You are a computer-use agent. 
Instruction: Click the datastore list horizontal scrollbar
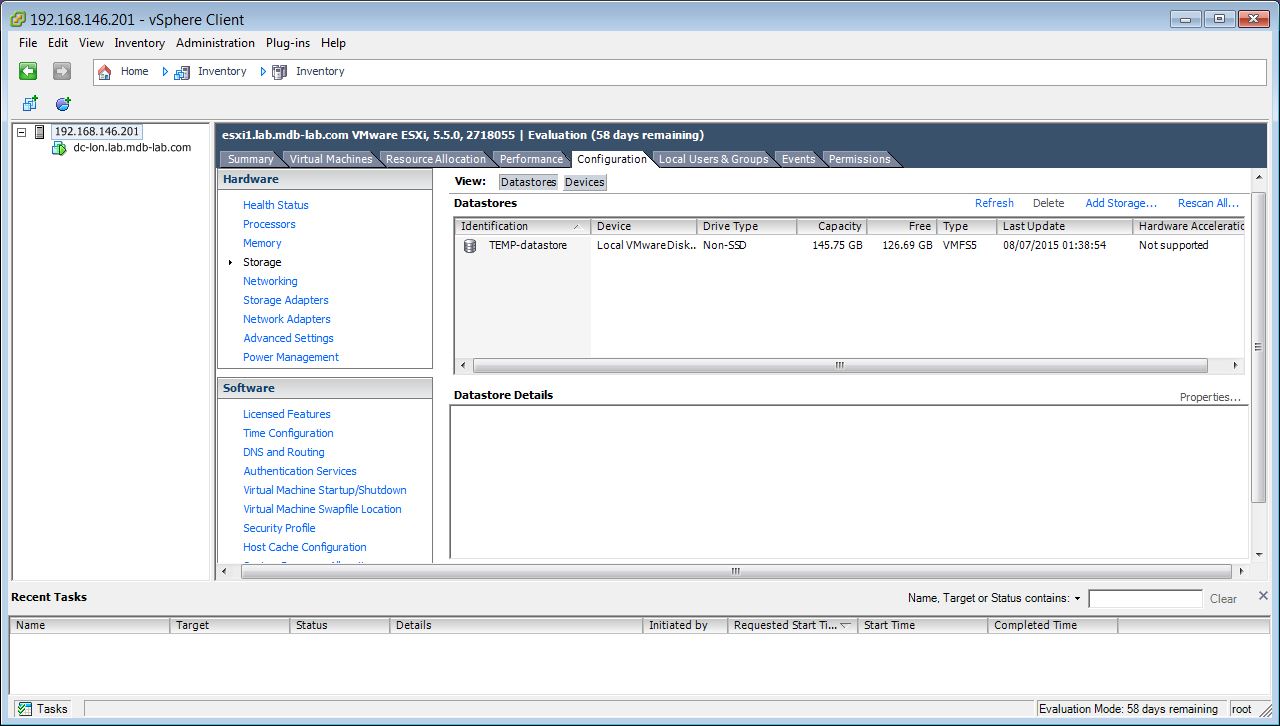click(x=840, y=366)
